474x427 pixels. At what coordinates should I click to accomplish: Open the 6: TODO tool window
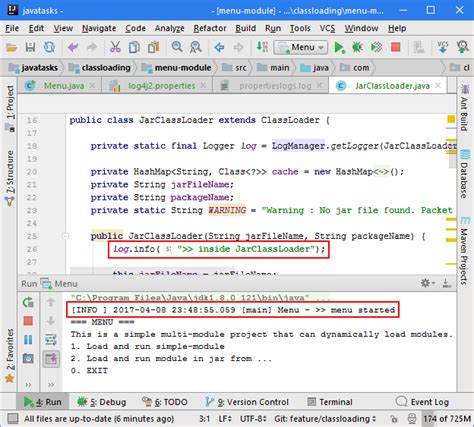point(165,402)
